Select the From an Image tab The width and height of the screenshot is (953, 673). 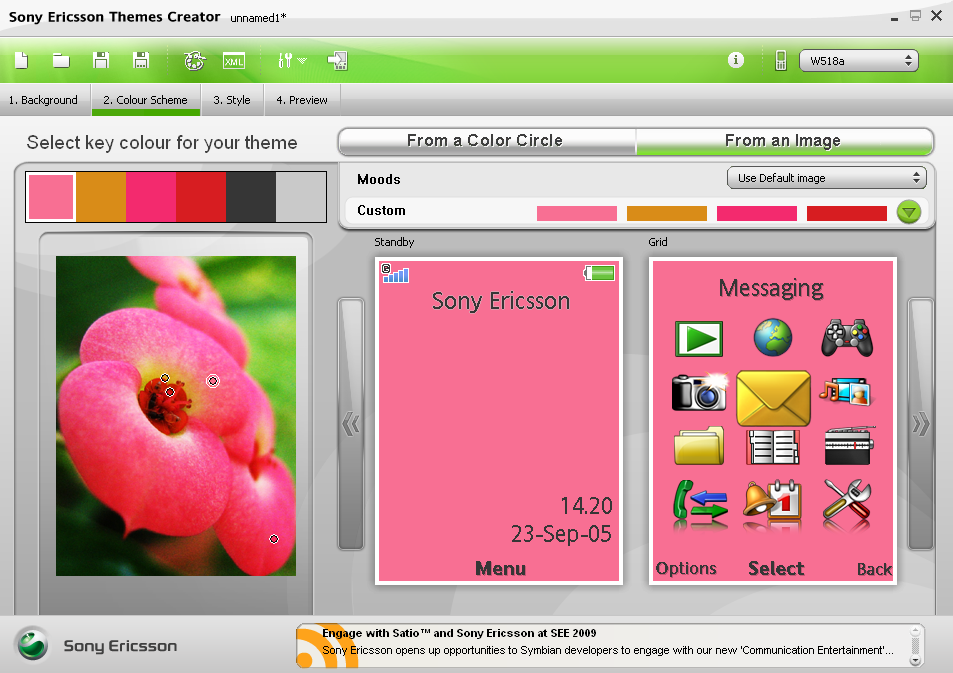click(x=784, y=141)
